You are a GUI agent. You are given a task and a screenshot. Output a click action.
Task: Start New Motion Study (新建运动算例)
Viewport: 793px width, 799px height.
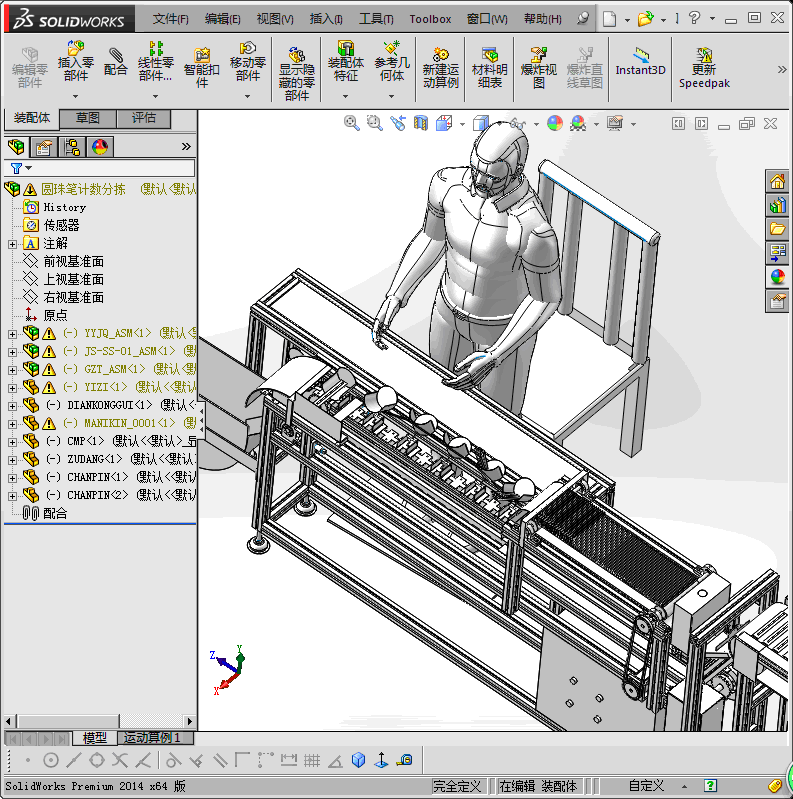[441, 67]
